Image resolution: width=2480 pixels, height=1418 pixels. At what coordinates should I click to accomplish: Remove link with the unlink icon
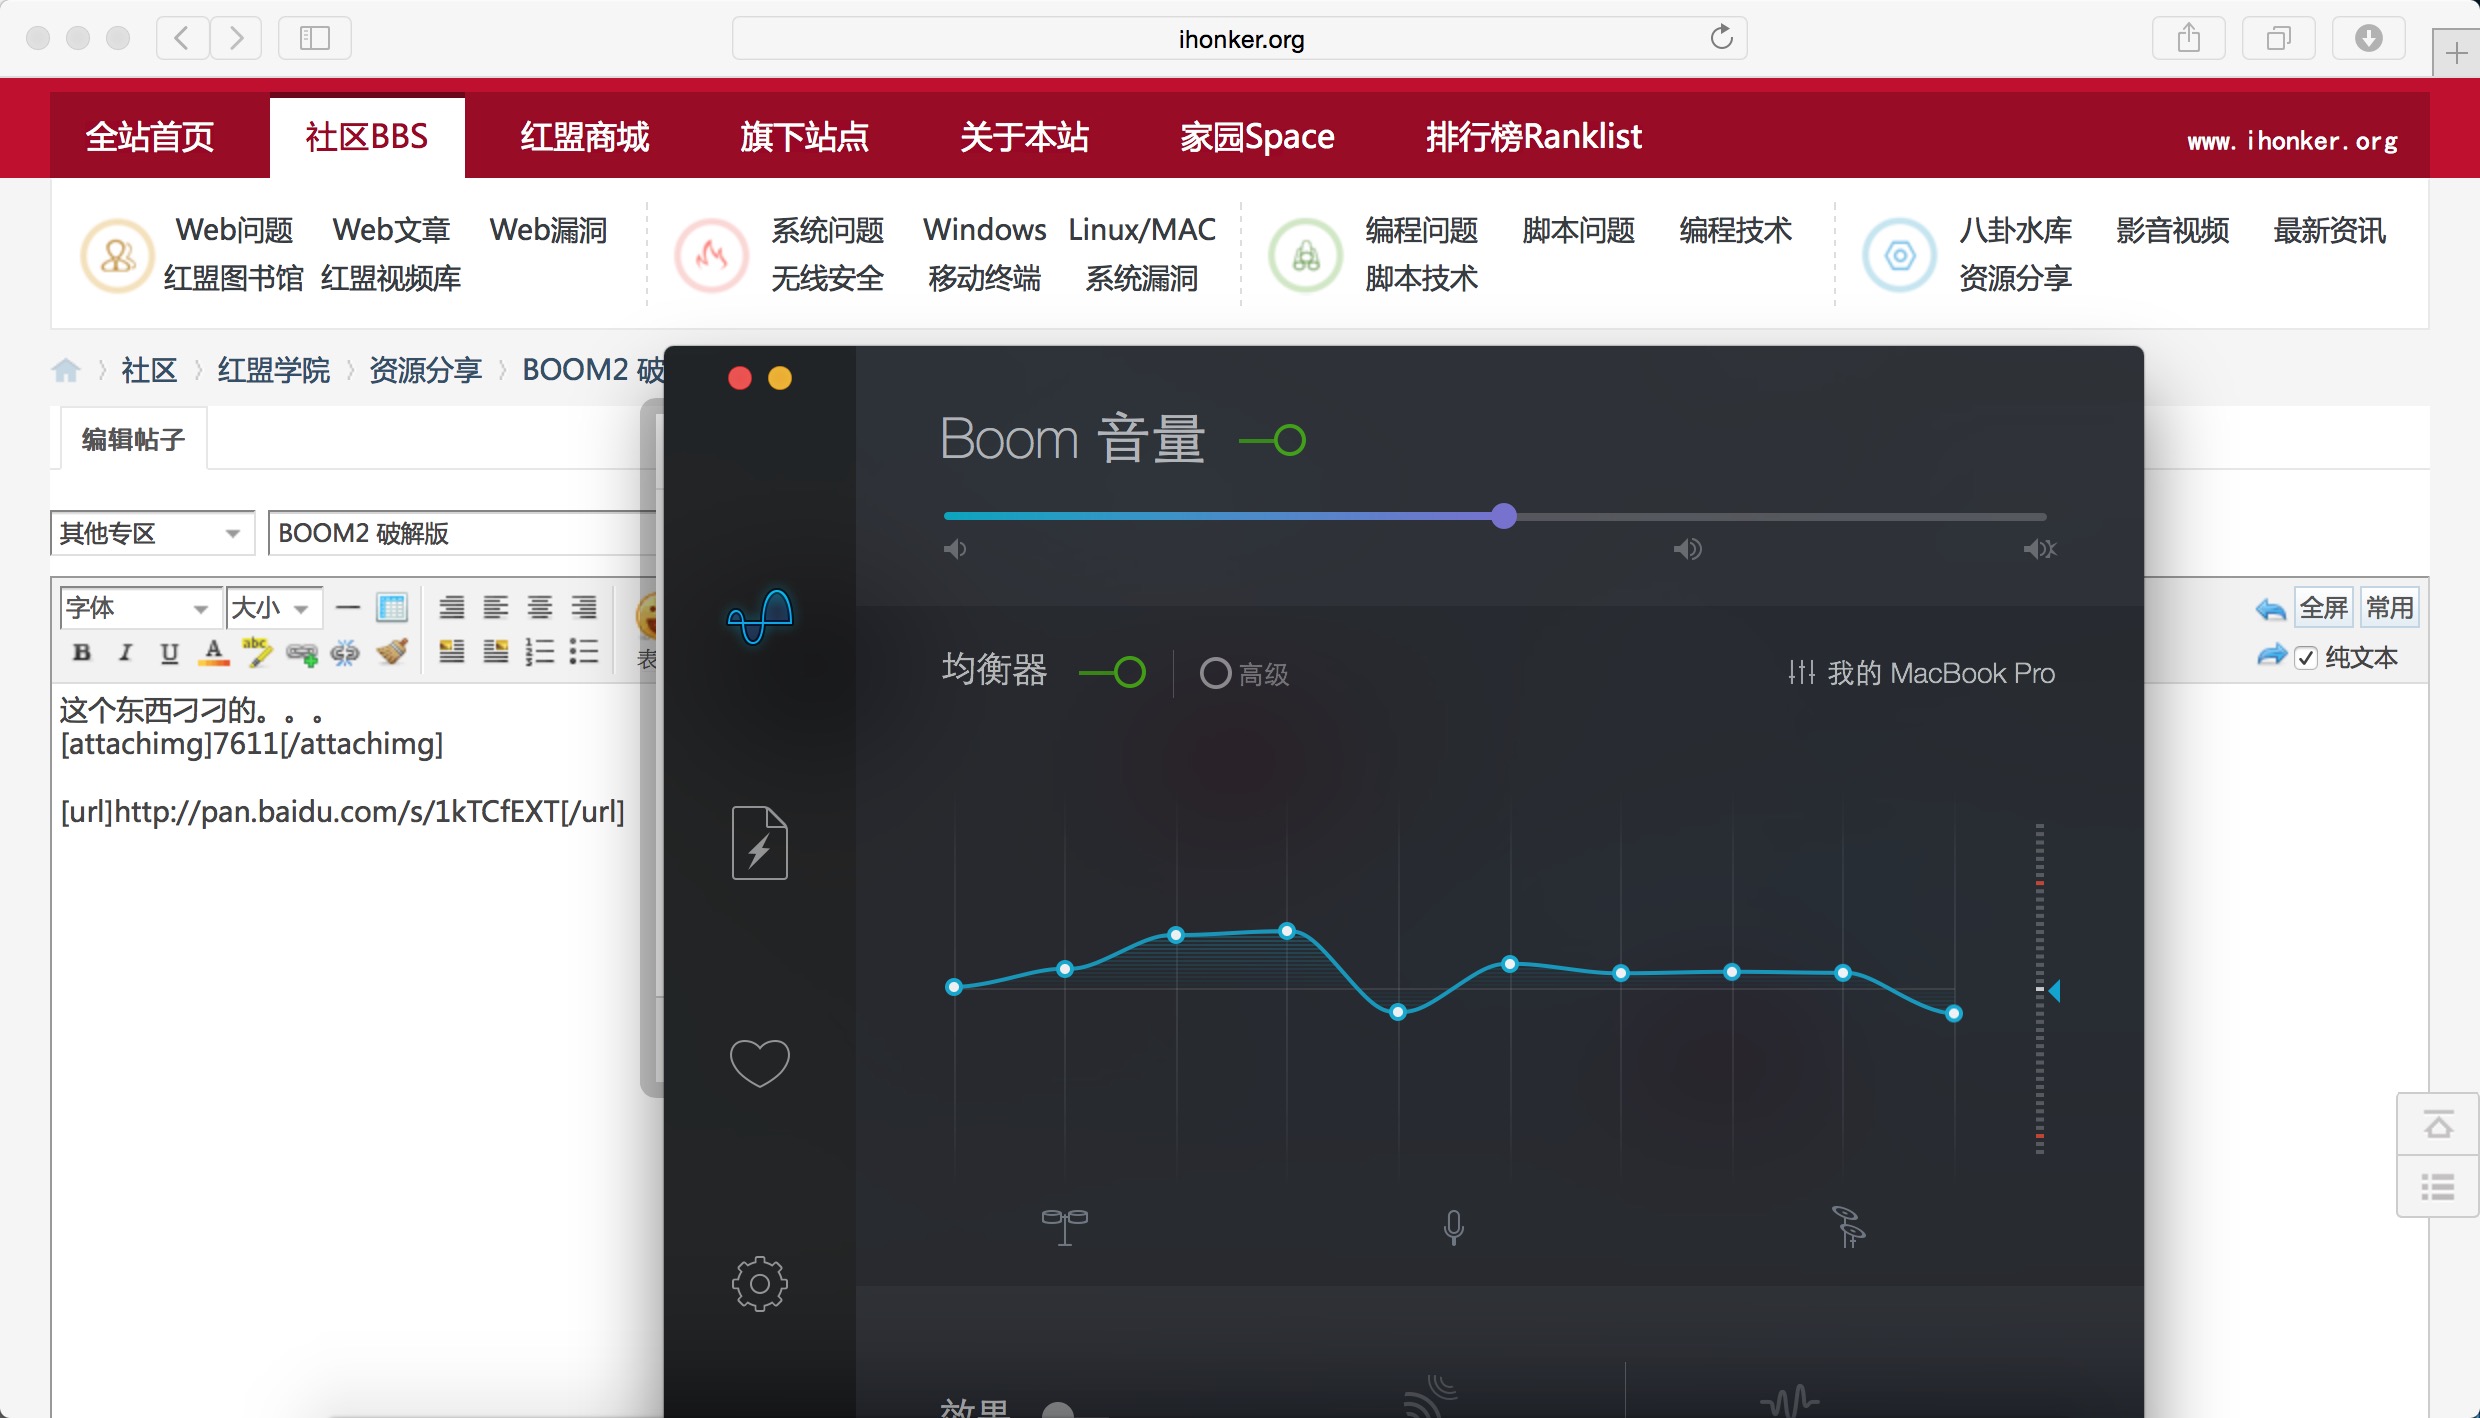pos(345,654)
